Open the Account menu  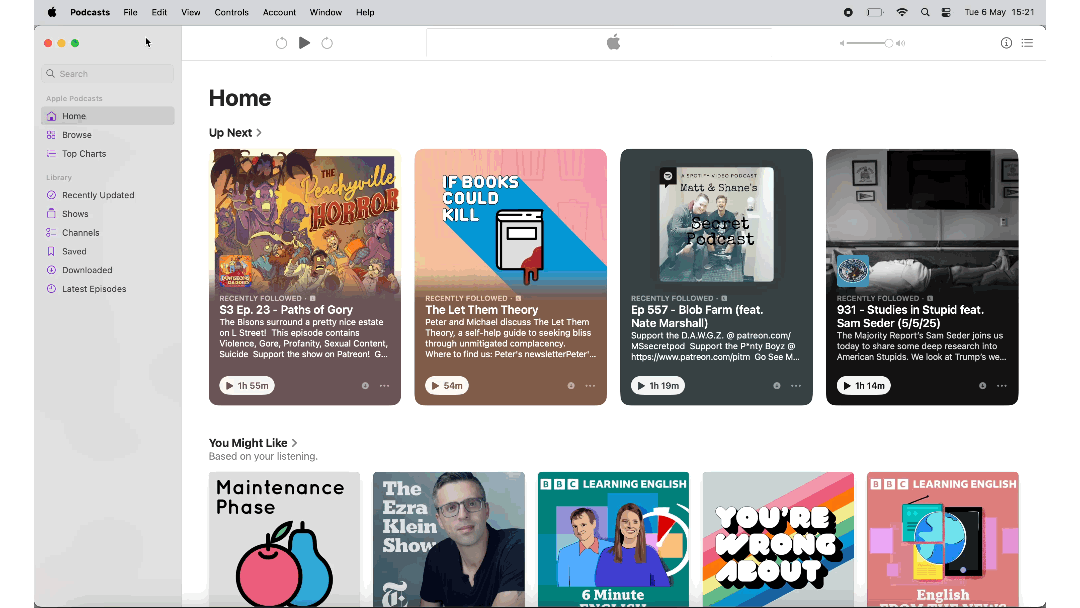279,12
